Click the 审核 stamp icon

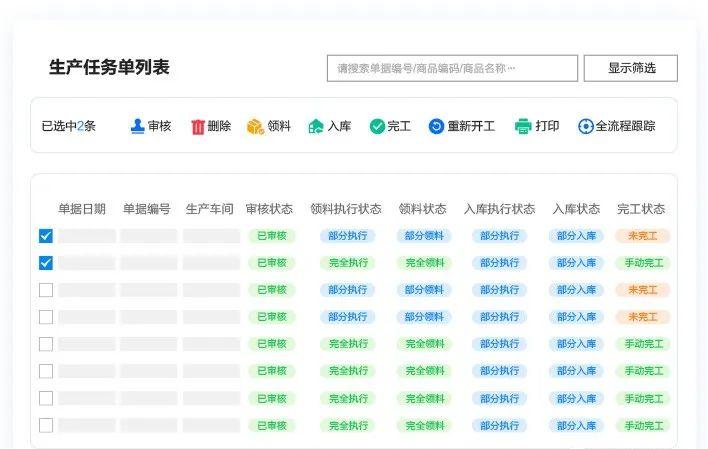pyautogui.click(x=137, y=126)
